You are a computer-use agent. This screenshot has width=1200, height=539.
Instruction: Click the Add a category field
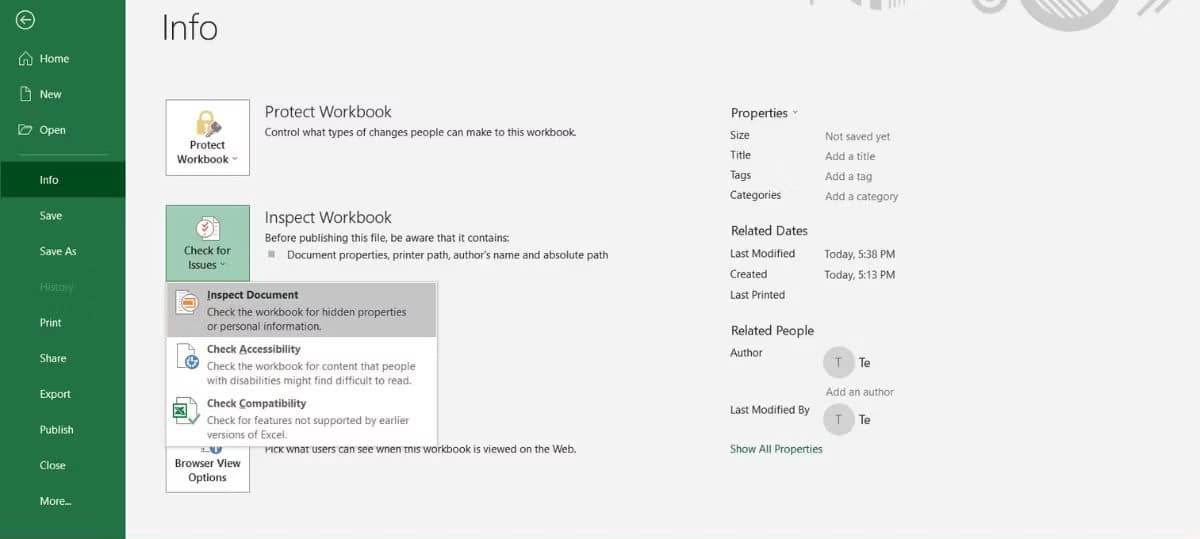[861, 196]
